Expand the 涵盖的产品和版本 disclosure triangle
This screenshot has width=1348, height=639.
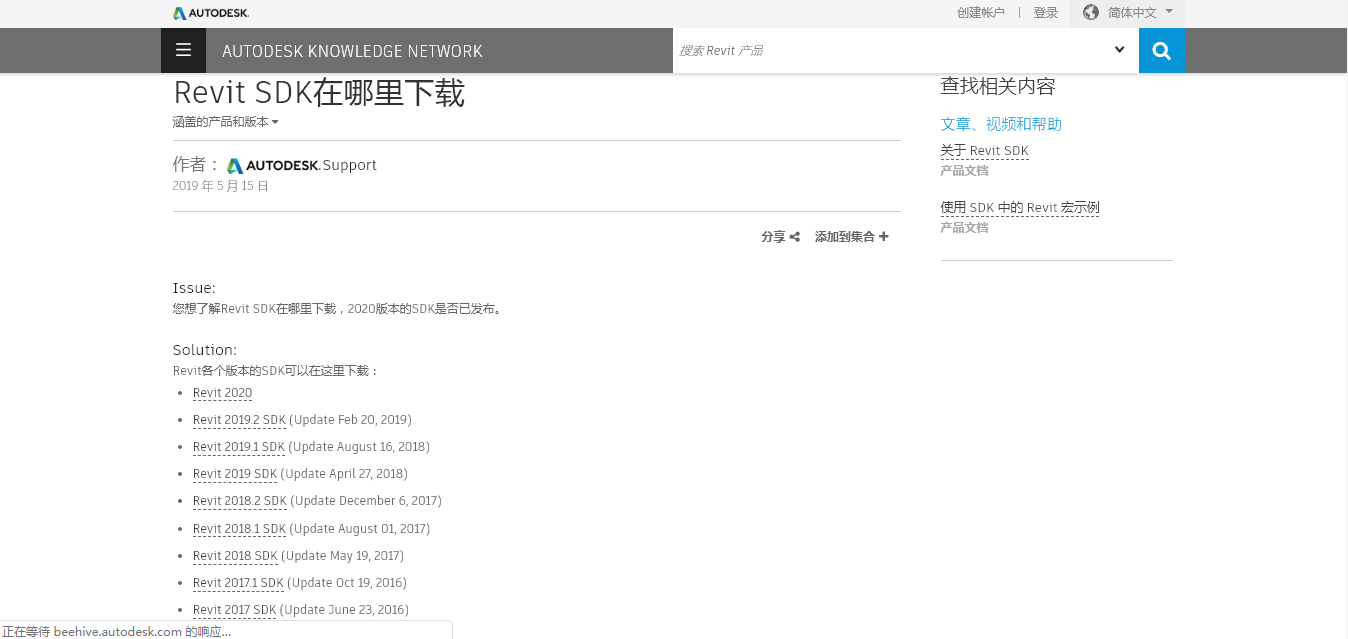(276, 122)
